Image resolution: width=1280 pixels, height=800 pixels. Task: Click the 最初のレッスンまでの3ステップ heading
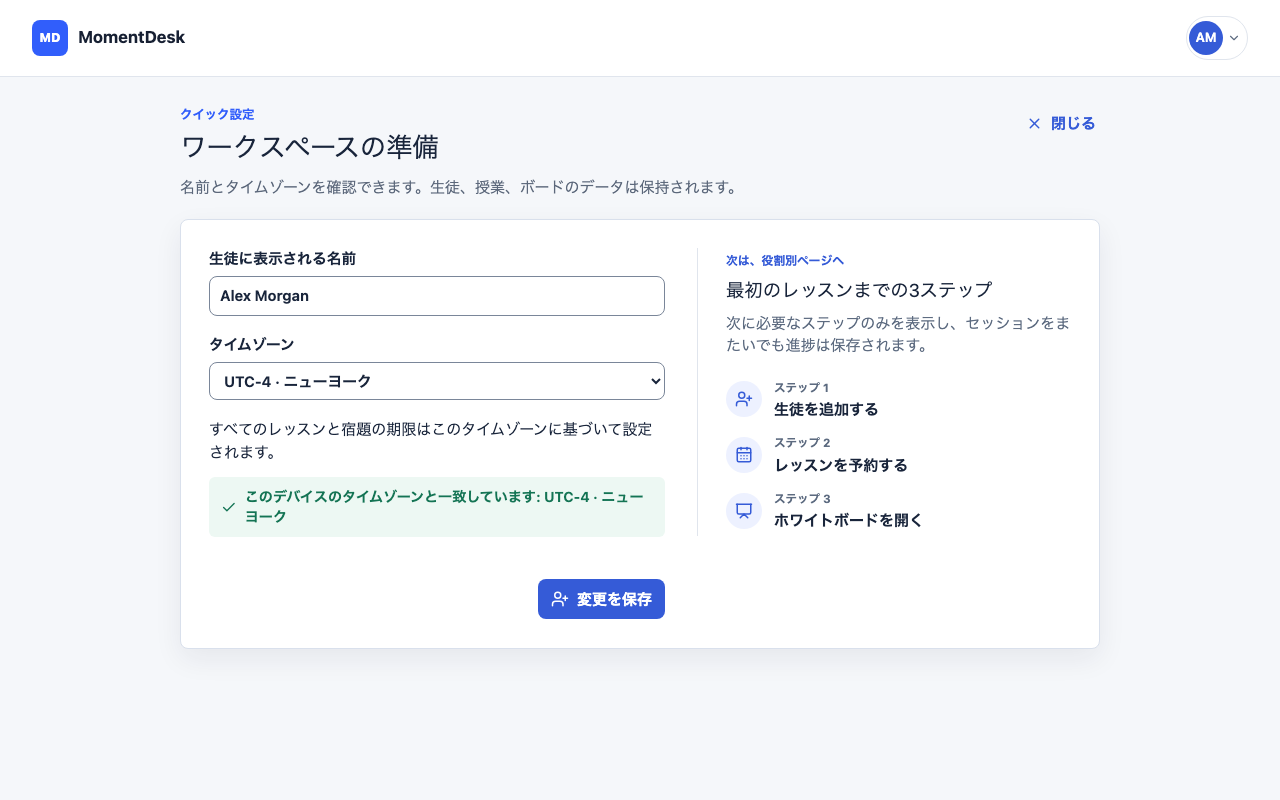[859, 290]
